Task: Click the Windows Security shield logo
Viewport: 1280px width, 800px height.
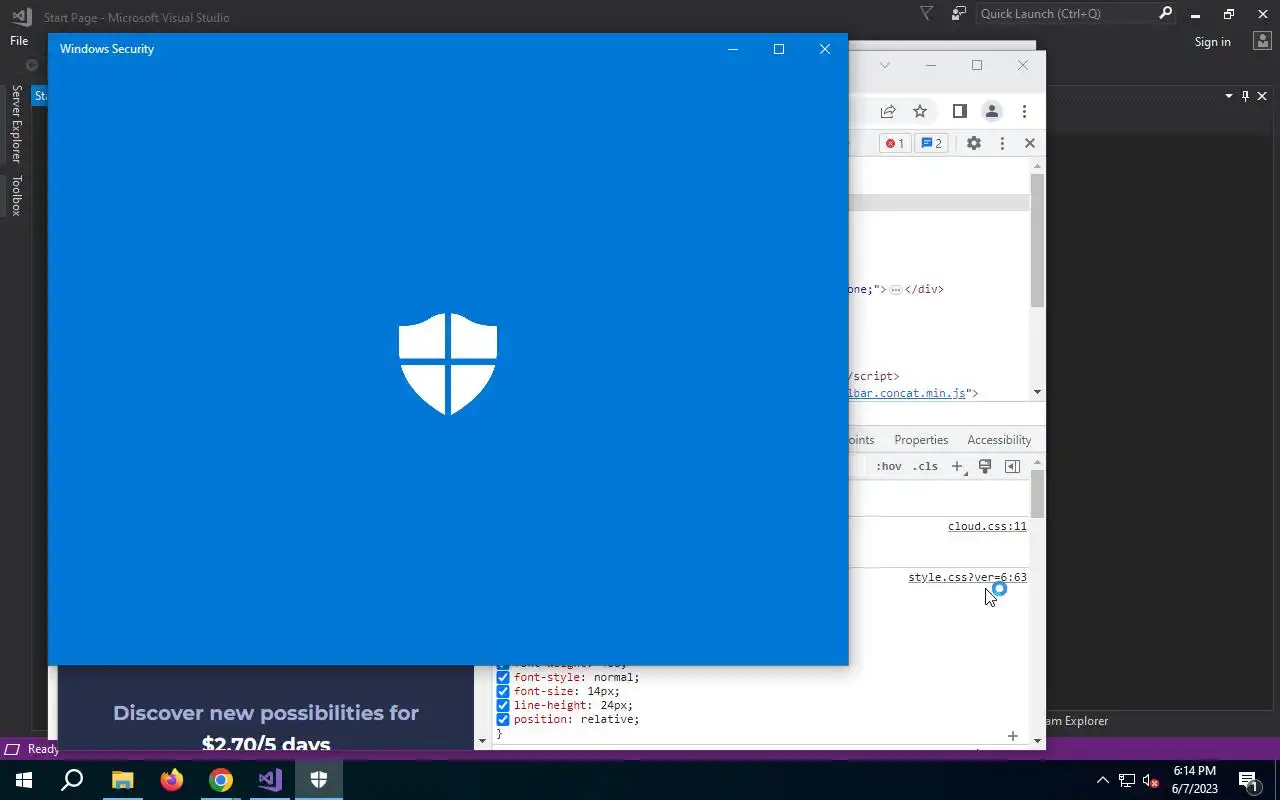Action: click(x=448, y=364)
